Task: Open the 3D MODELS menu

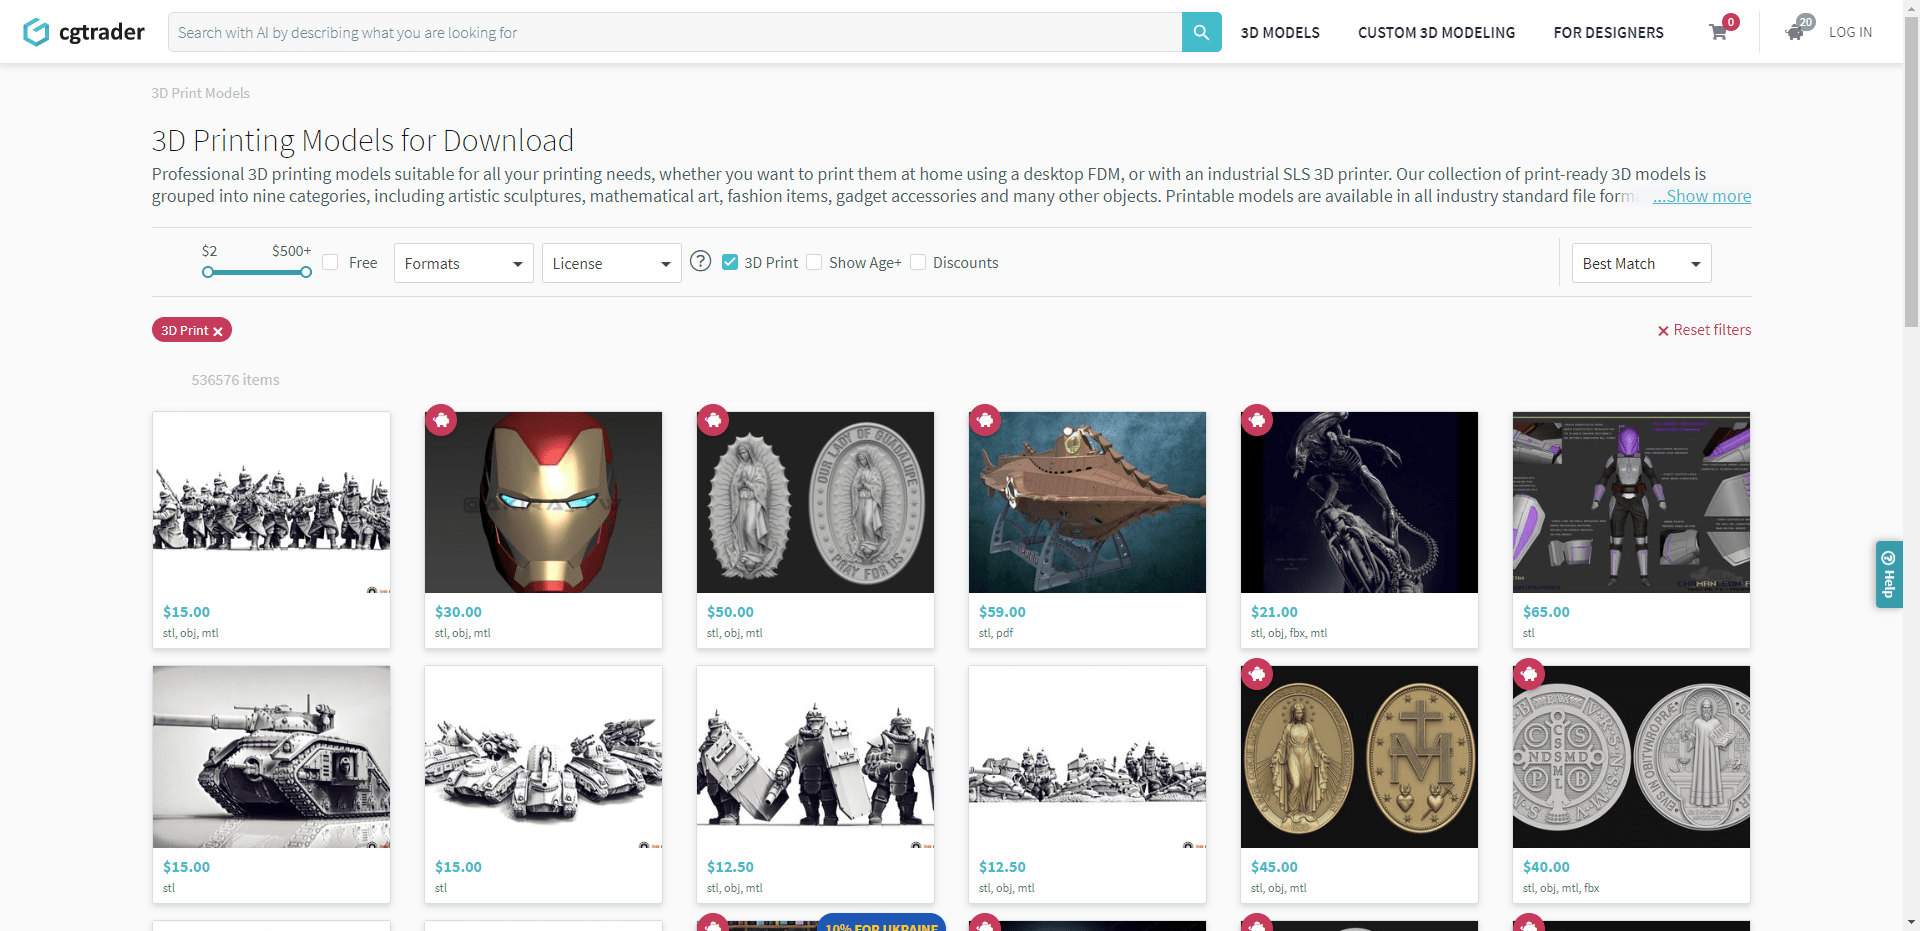Action: click(x=1280, y=32)
